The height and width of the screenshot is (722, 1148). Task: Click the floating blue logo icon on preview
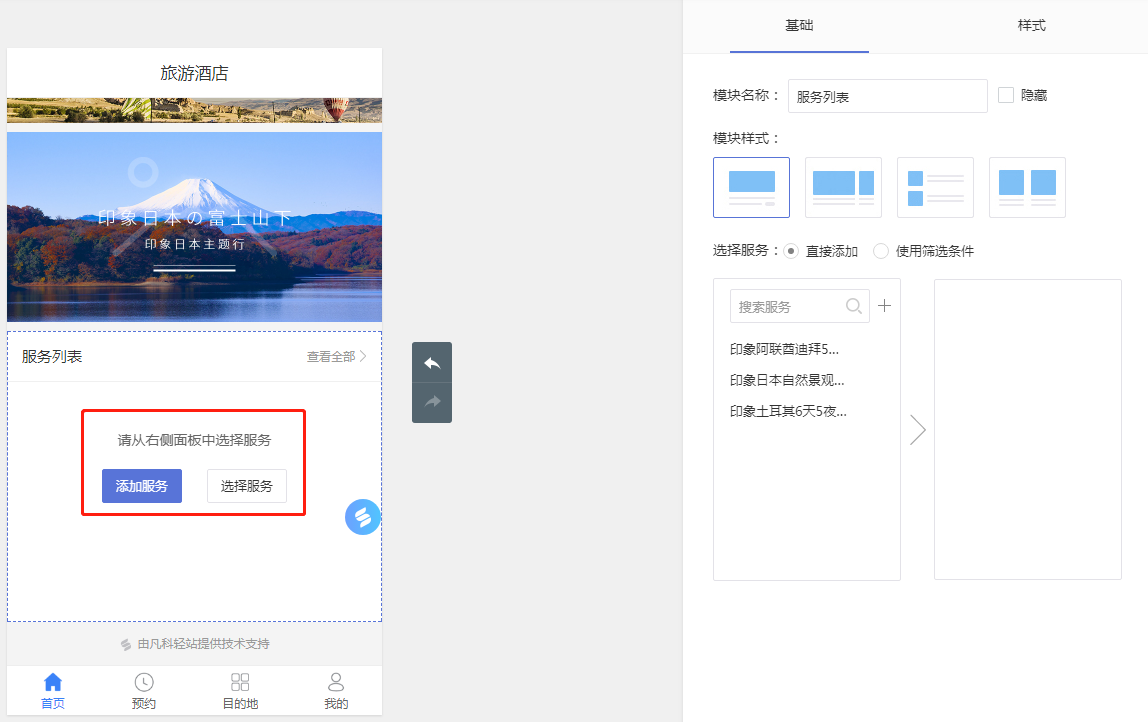(362, 516)
